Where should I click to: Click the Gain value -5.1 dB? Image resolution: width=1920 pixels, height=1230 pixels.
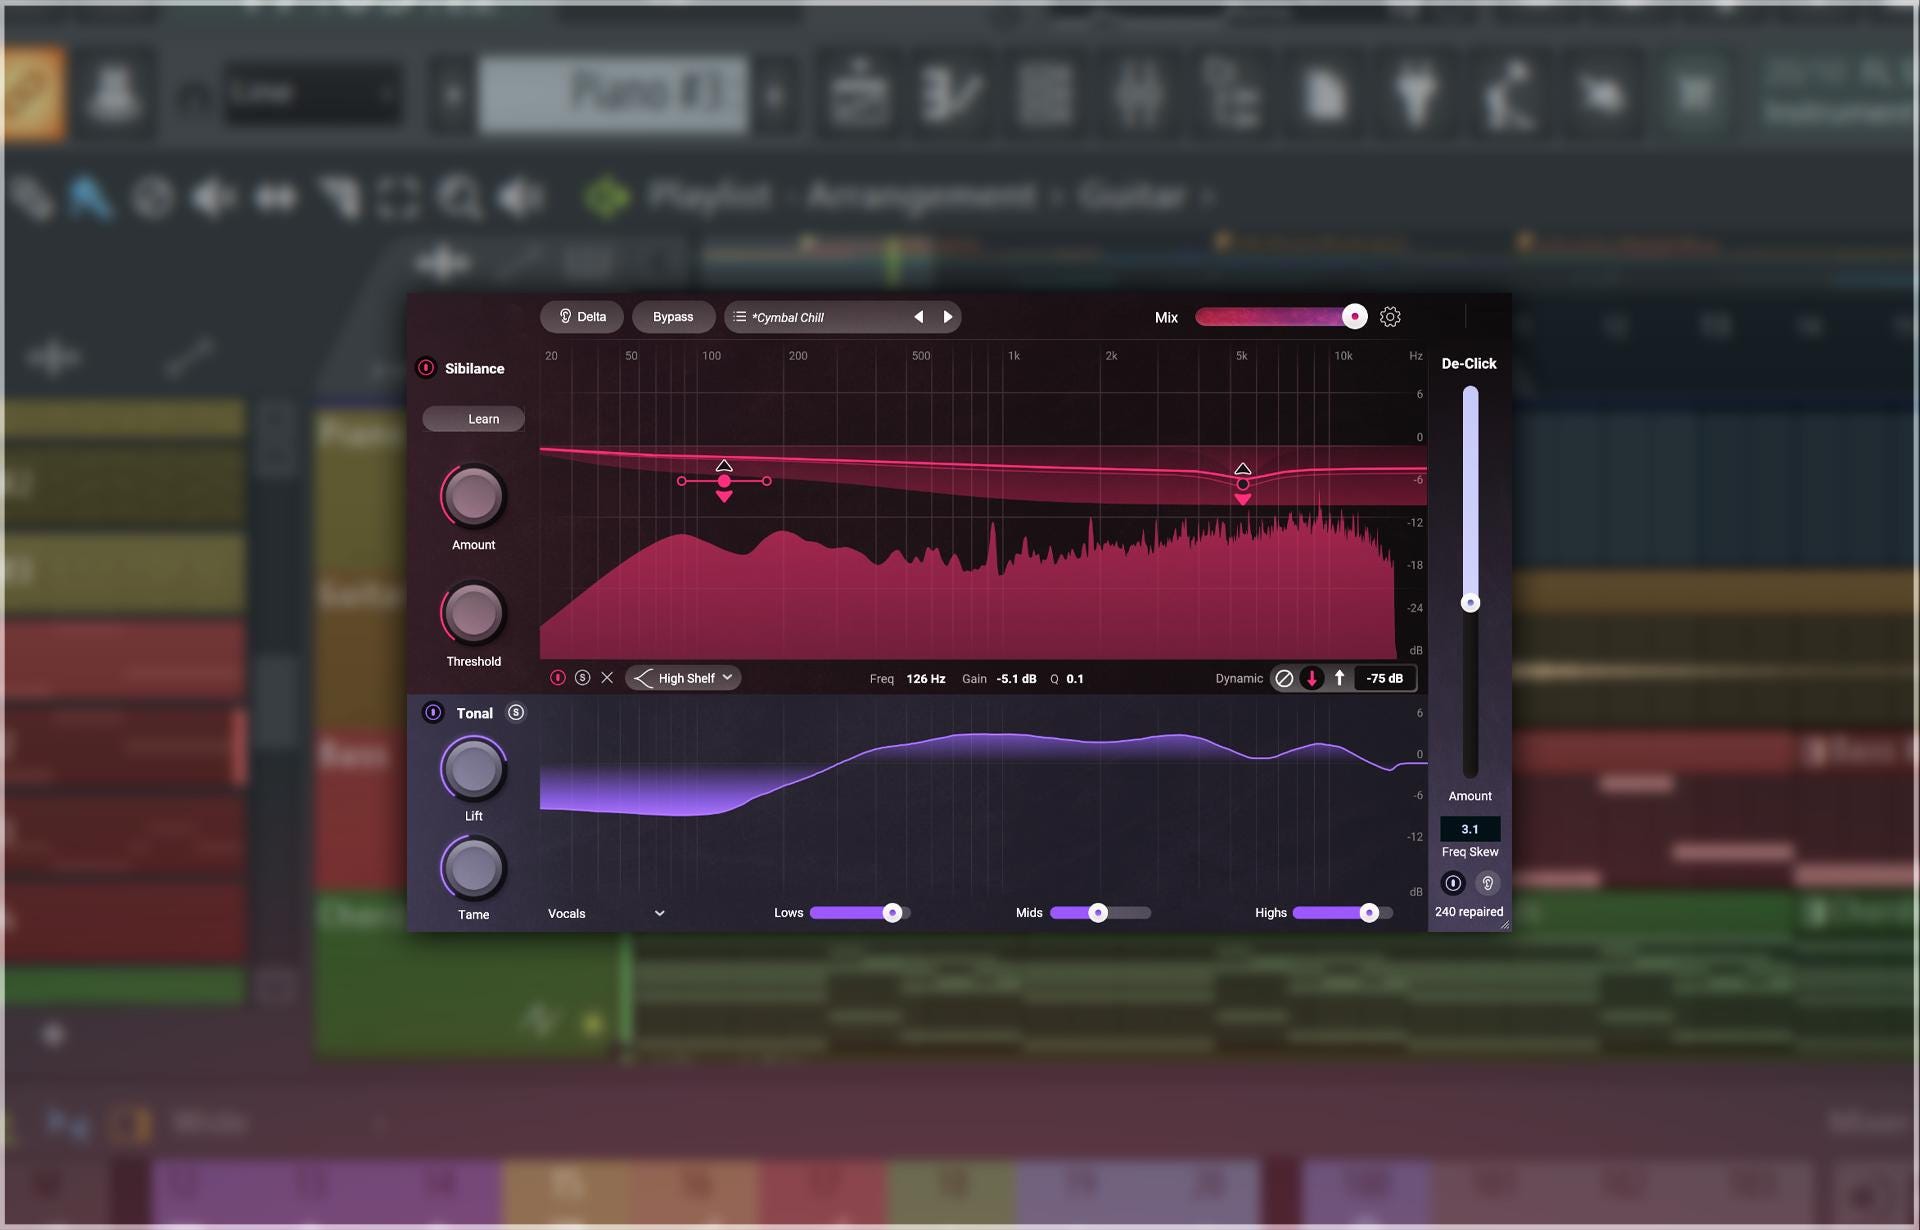1017,679
